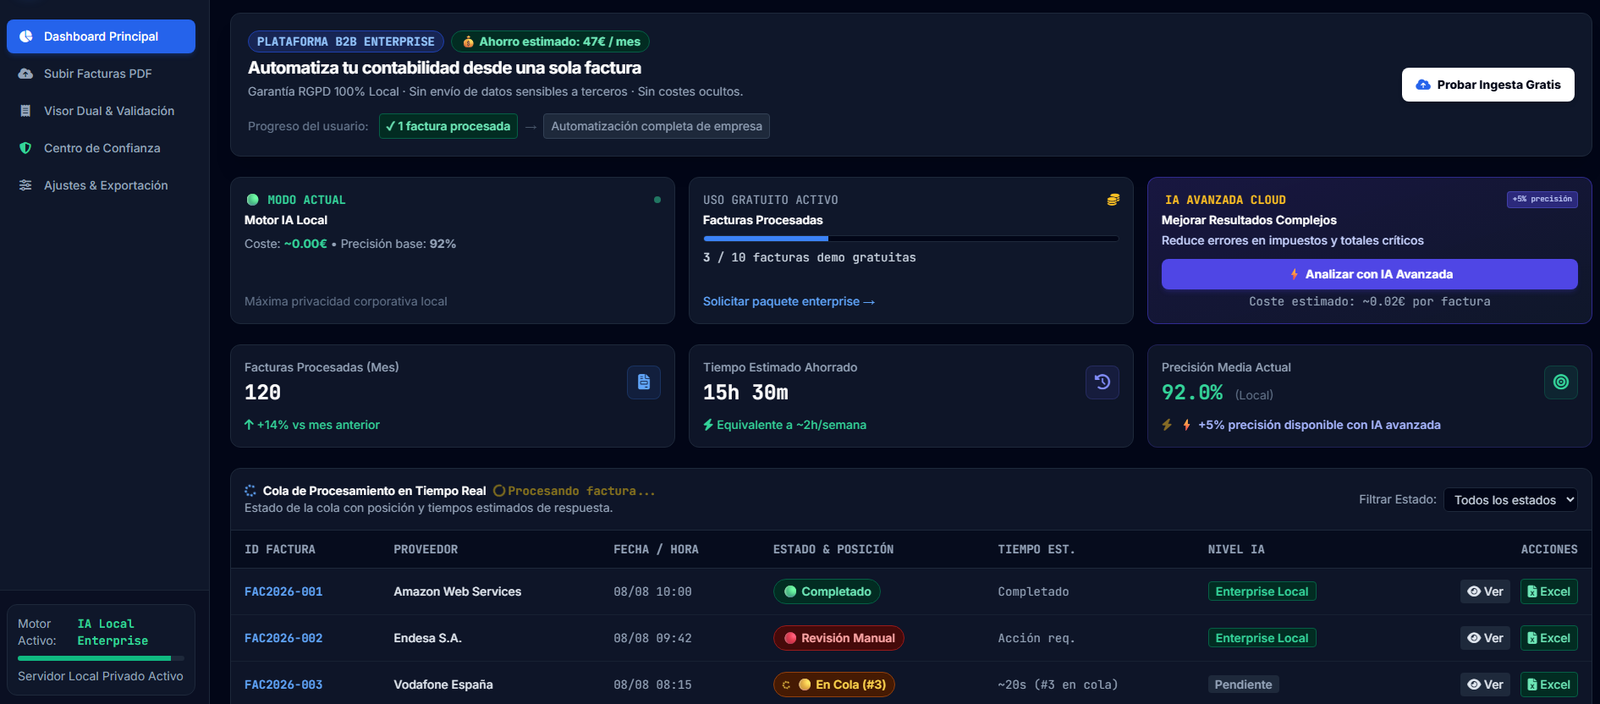The height and width of the screenshot is (704, 1600).
Task: Click the document icon beside Visor Dual
Action: pos(26,111)
